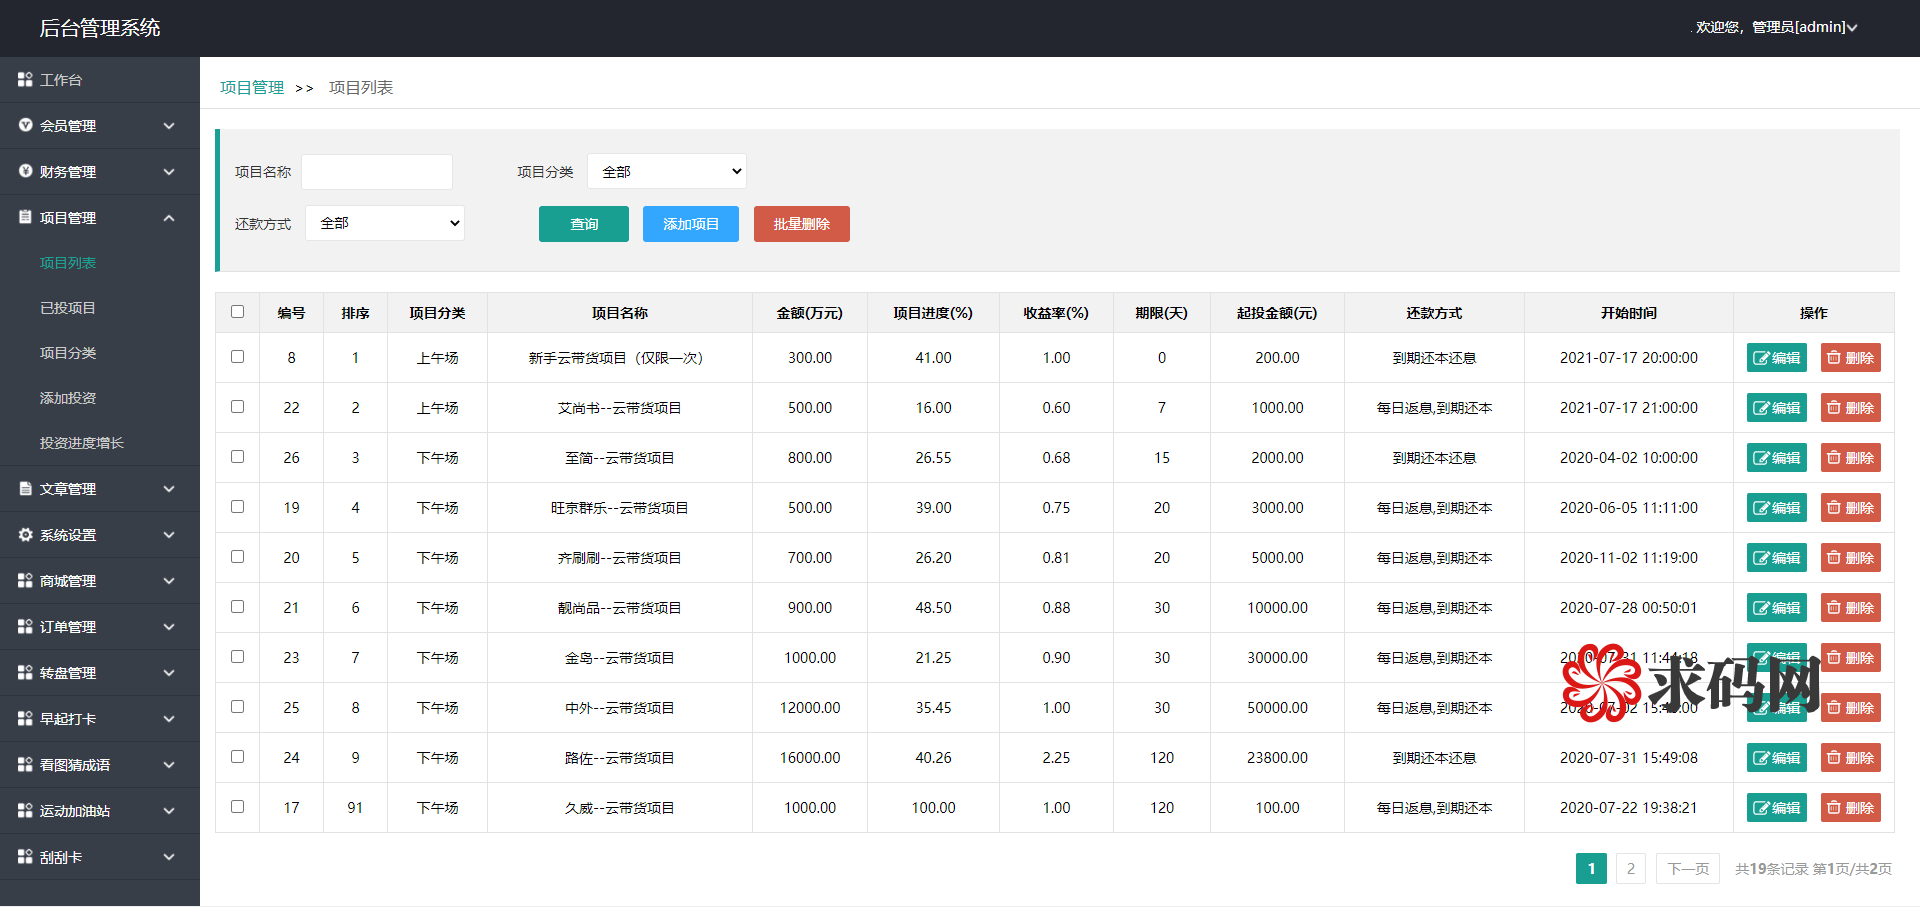Click the 财务管理 finance icon

click(x=25, y=171)
